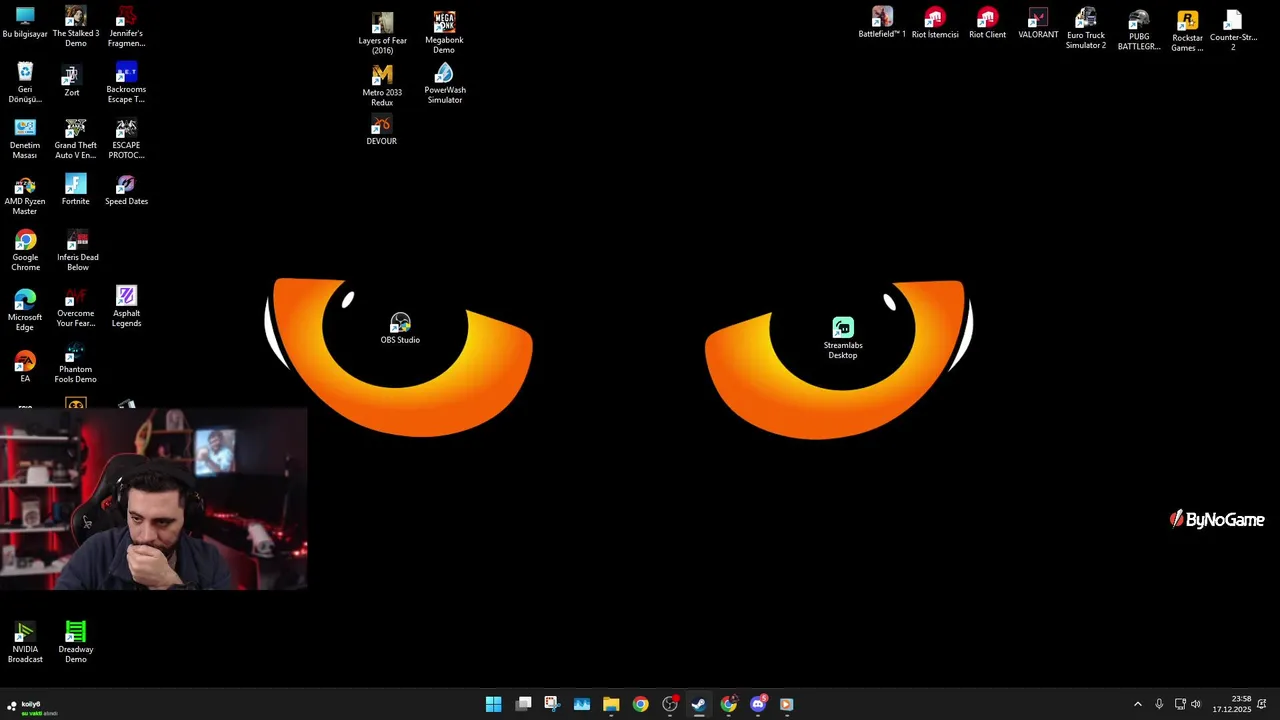This screenshot has width=1280, height=720.
Task: Launch Asphalt Legends shortcut
Action: tap(126, 307)
